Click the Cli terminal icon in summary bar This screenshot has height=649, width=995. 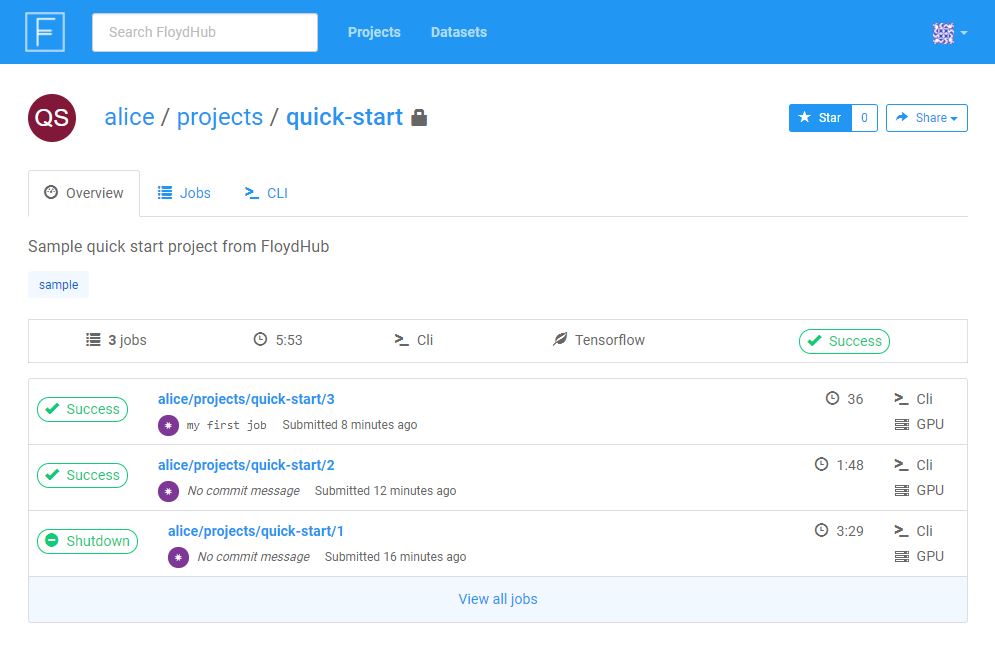pos(400,340)
